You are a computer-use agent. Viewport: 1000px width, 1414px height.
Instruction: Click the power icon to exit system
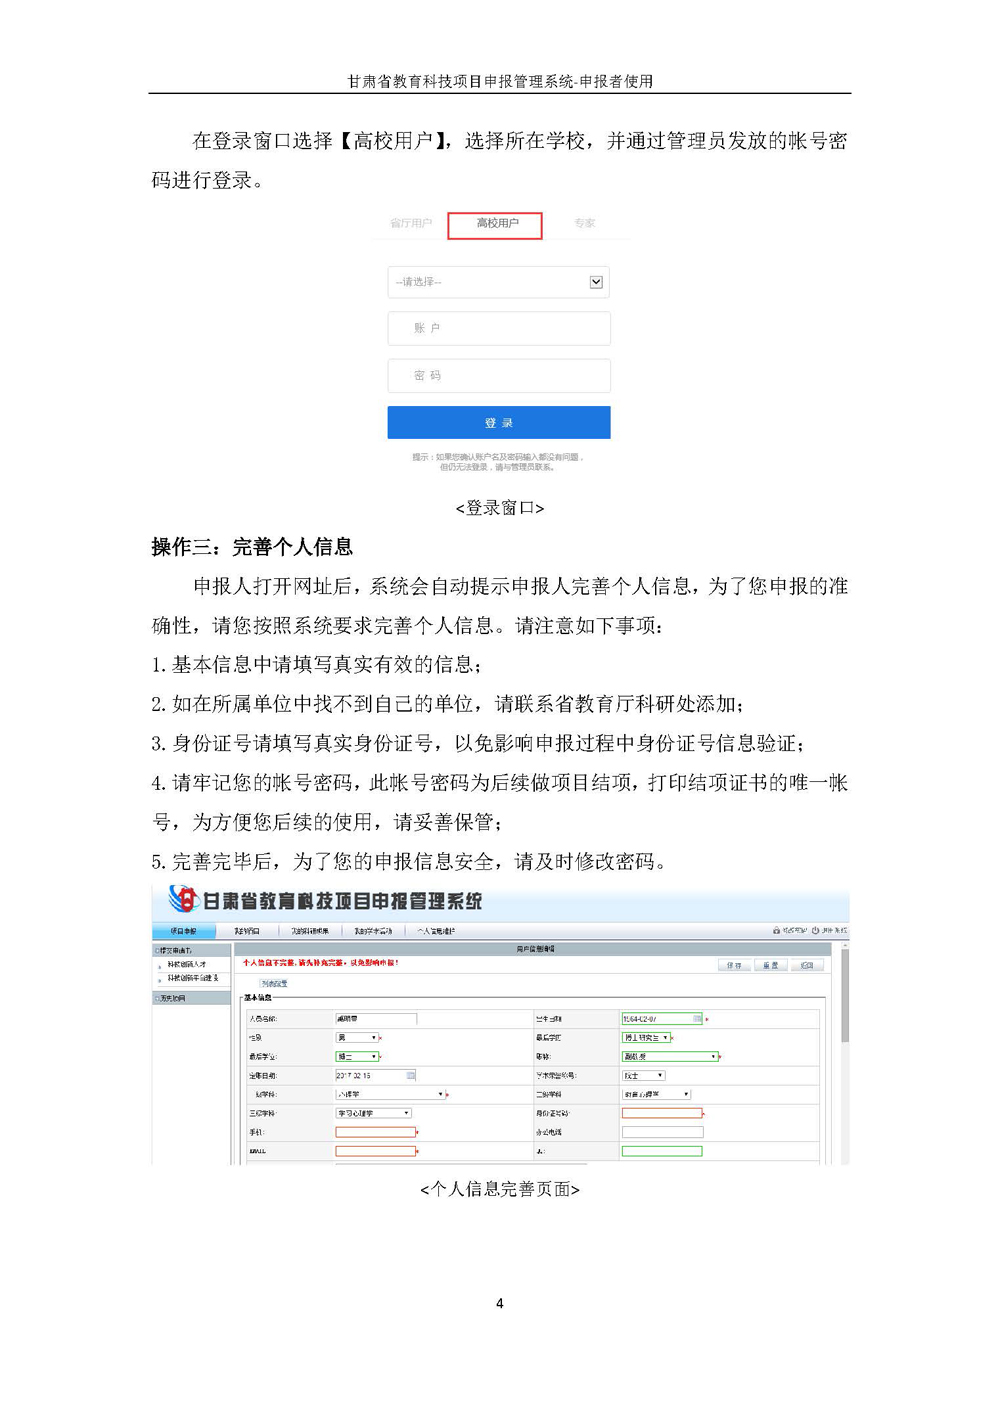pos(815,931)
